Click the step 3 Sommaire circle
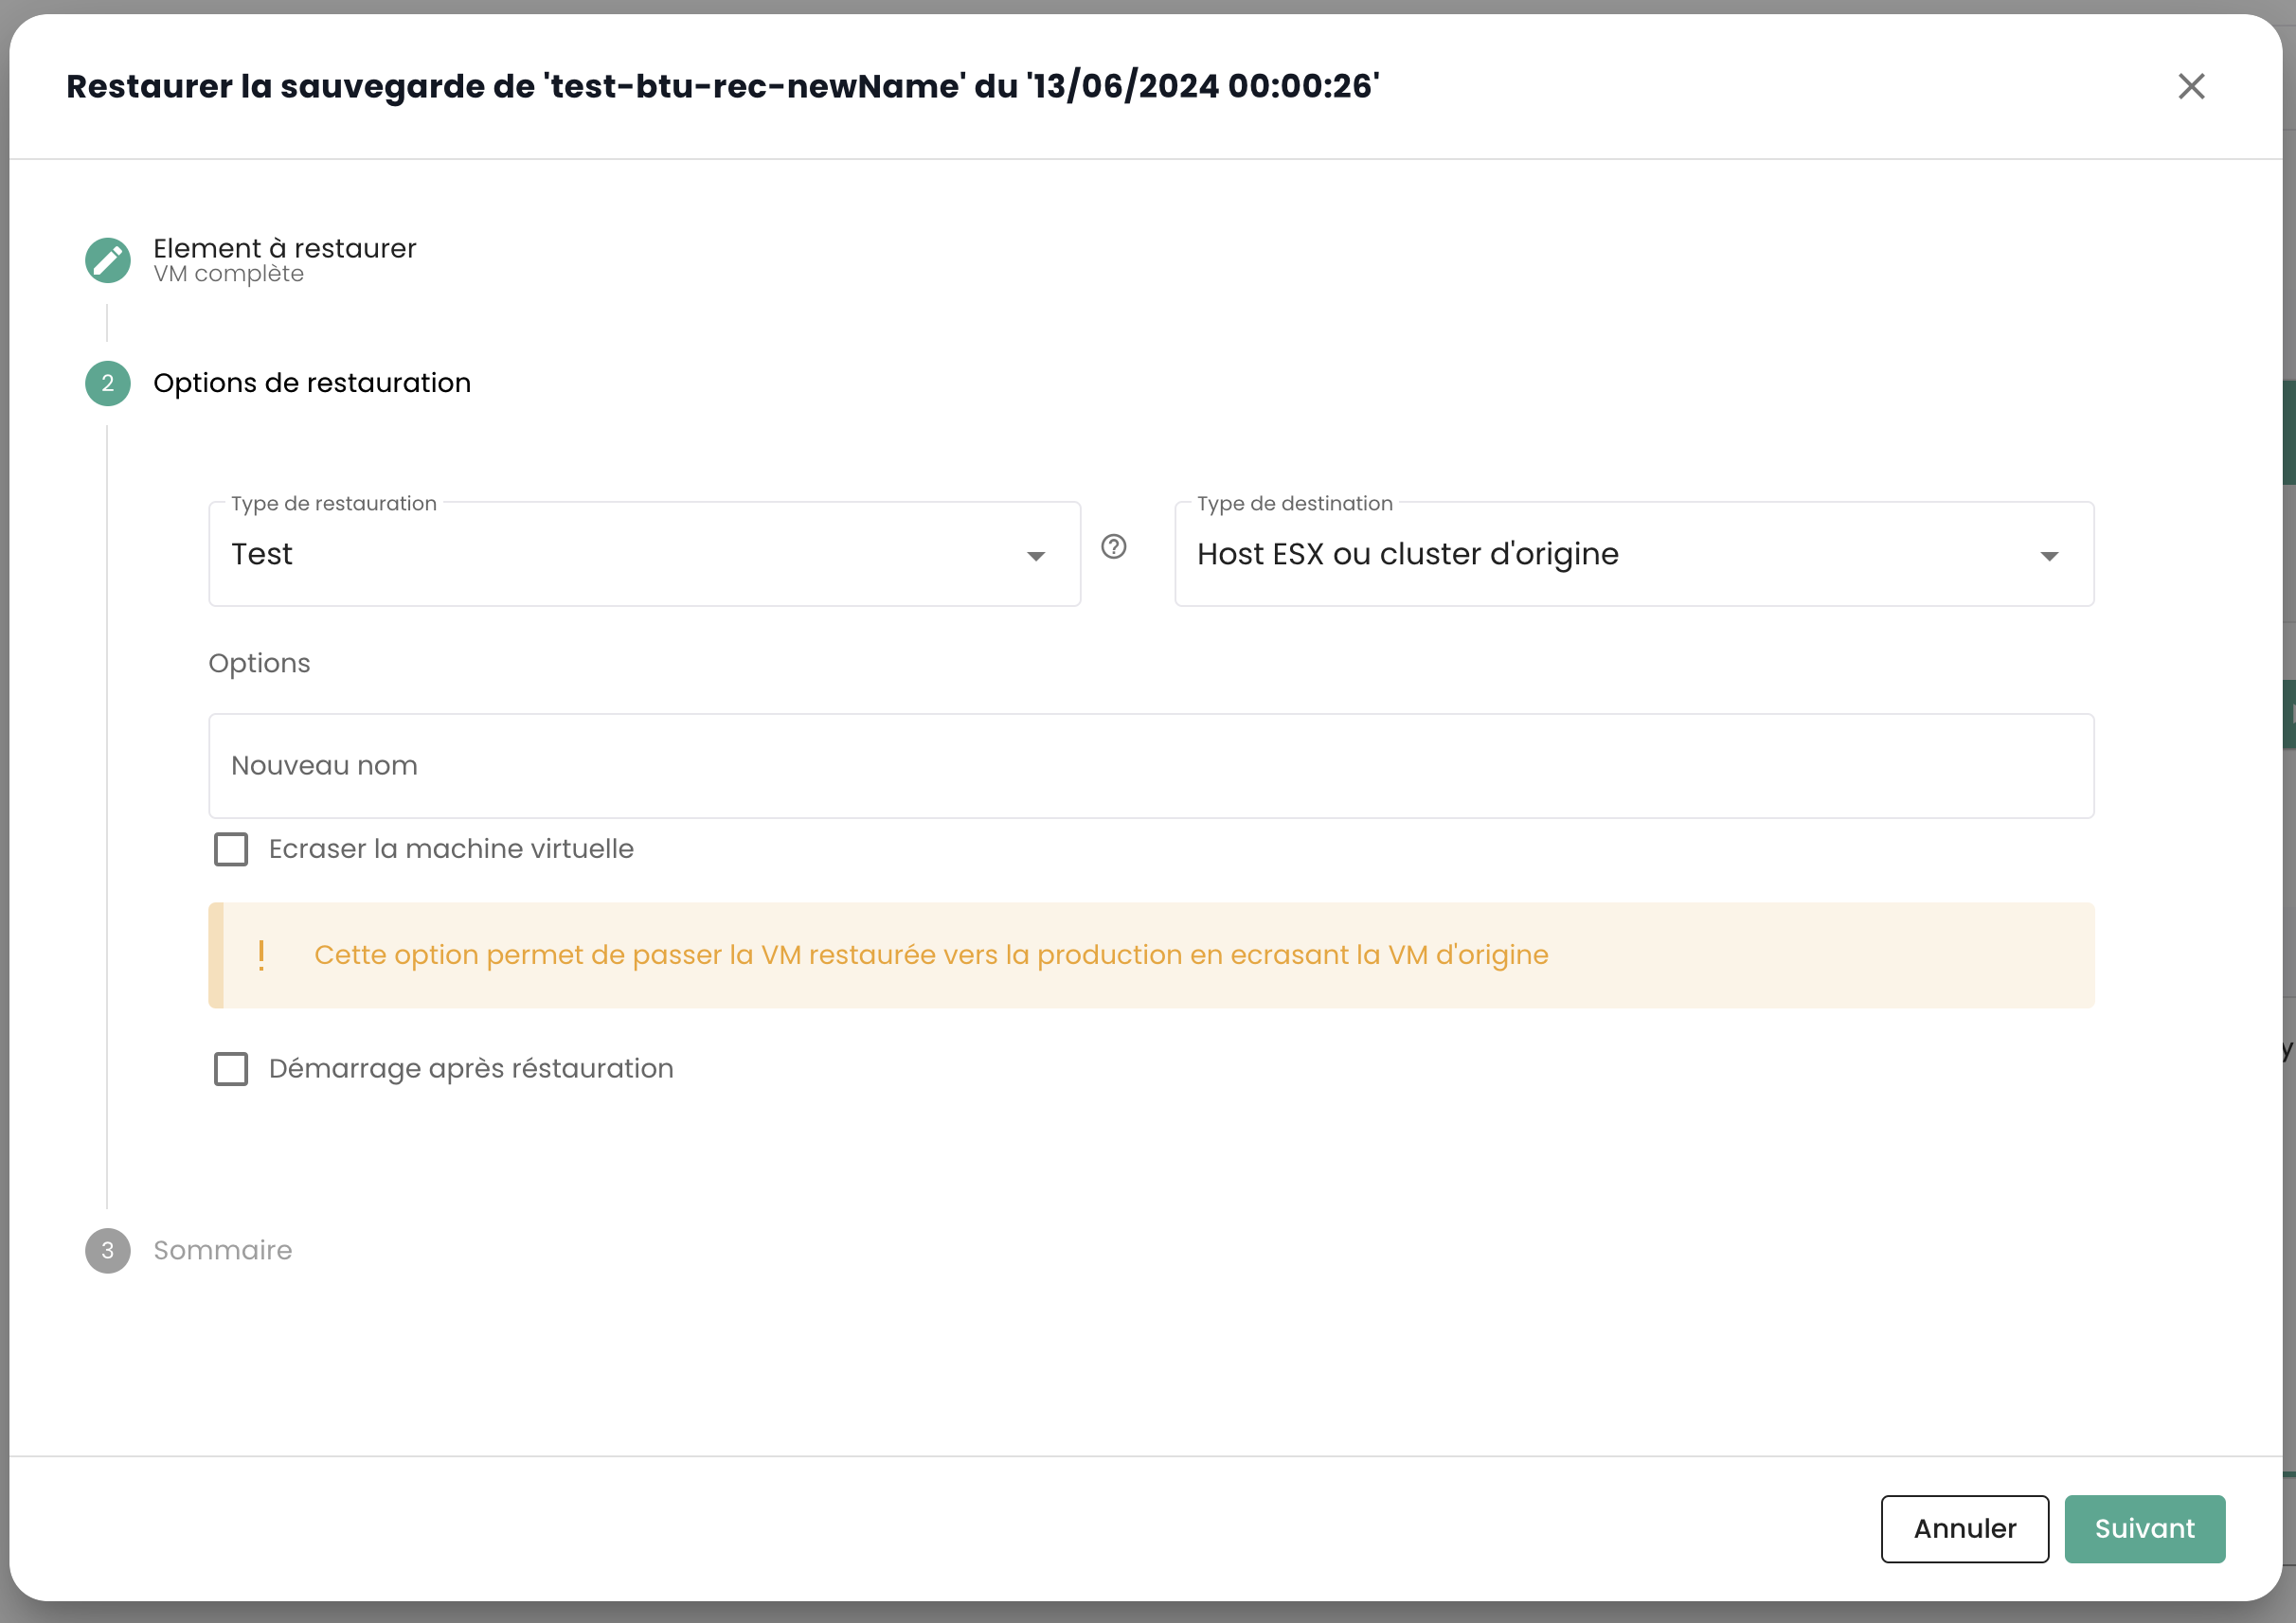 tap(107, 1250)
